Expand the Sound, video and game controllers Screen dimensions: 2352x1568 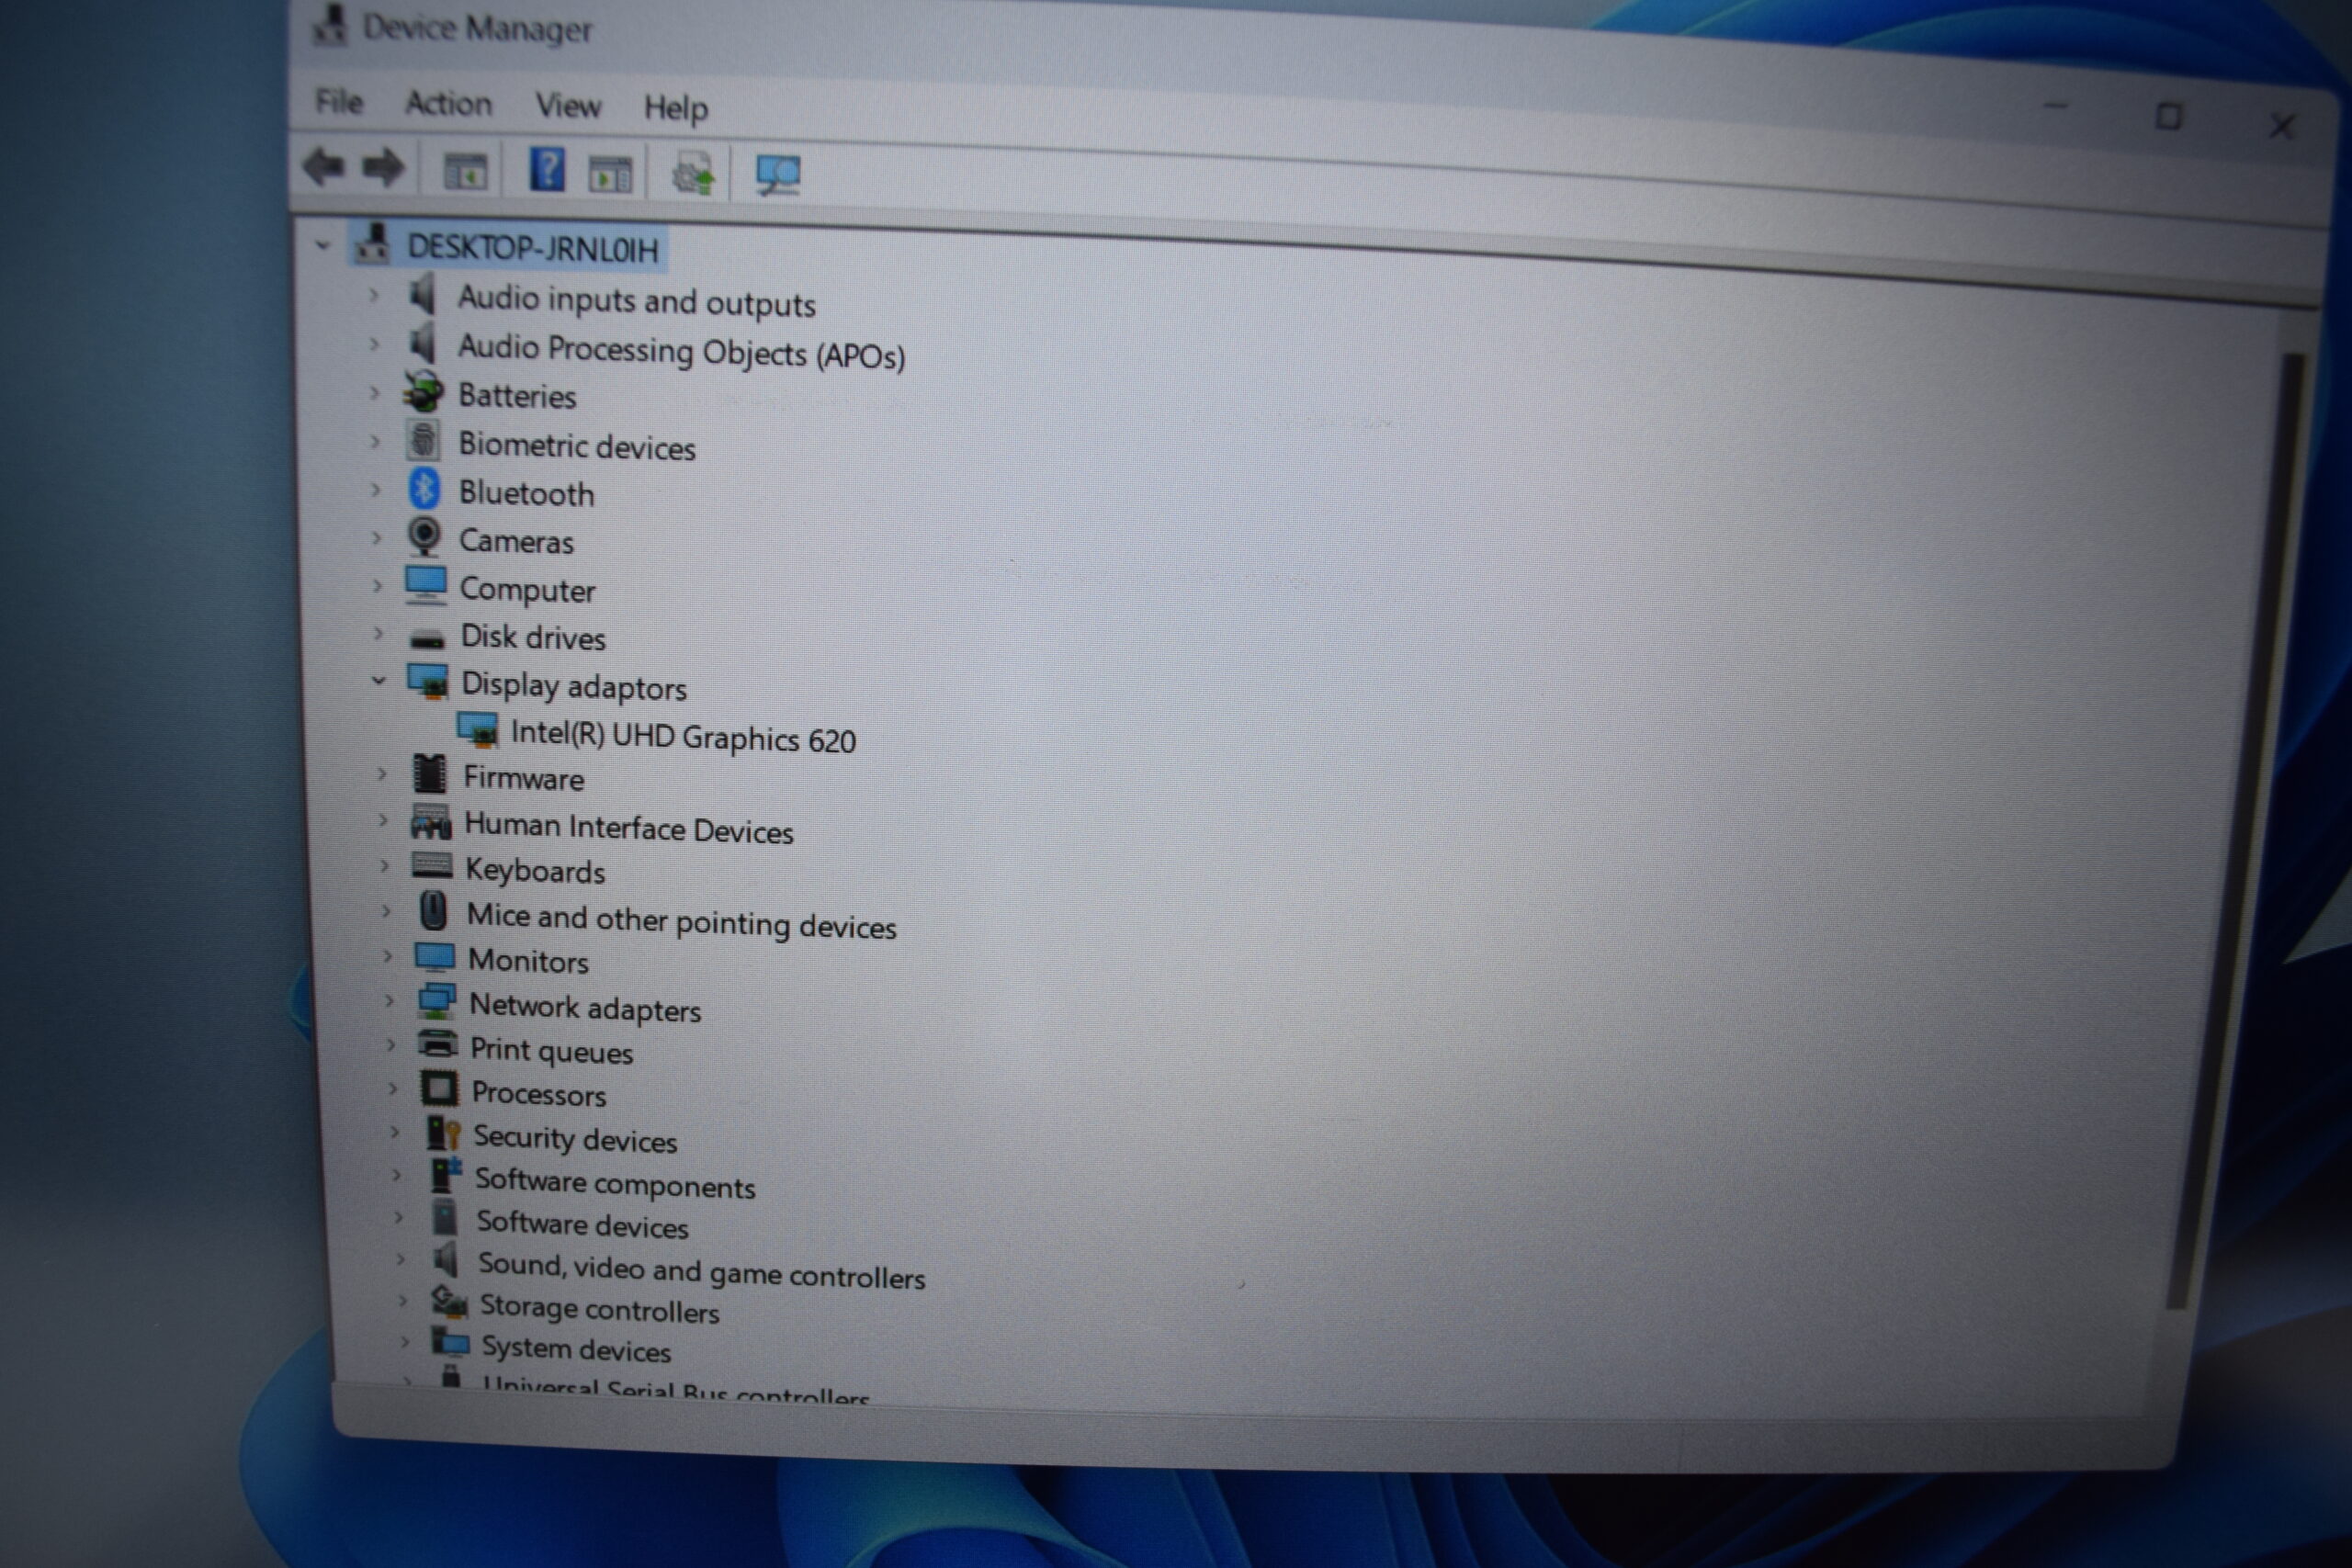[x=401, y=1259]
